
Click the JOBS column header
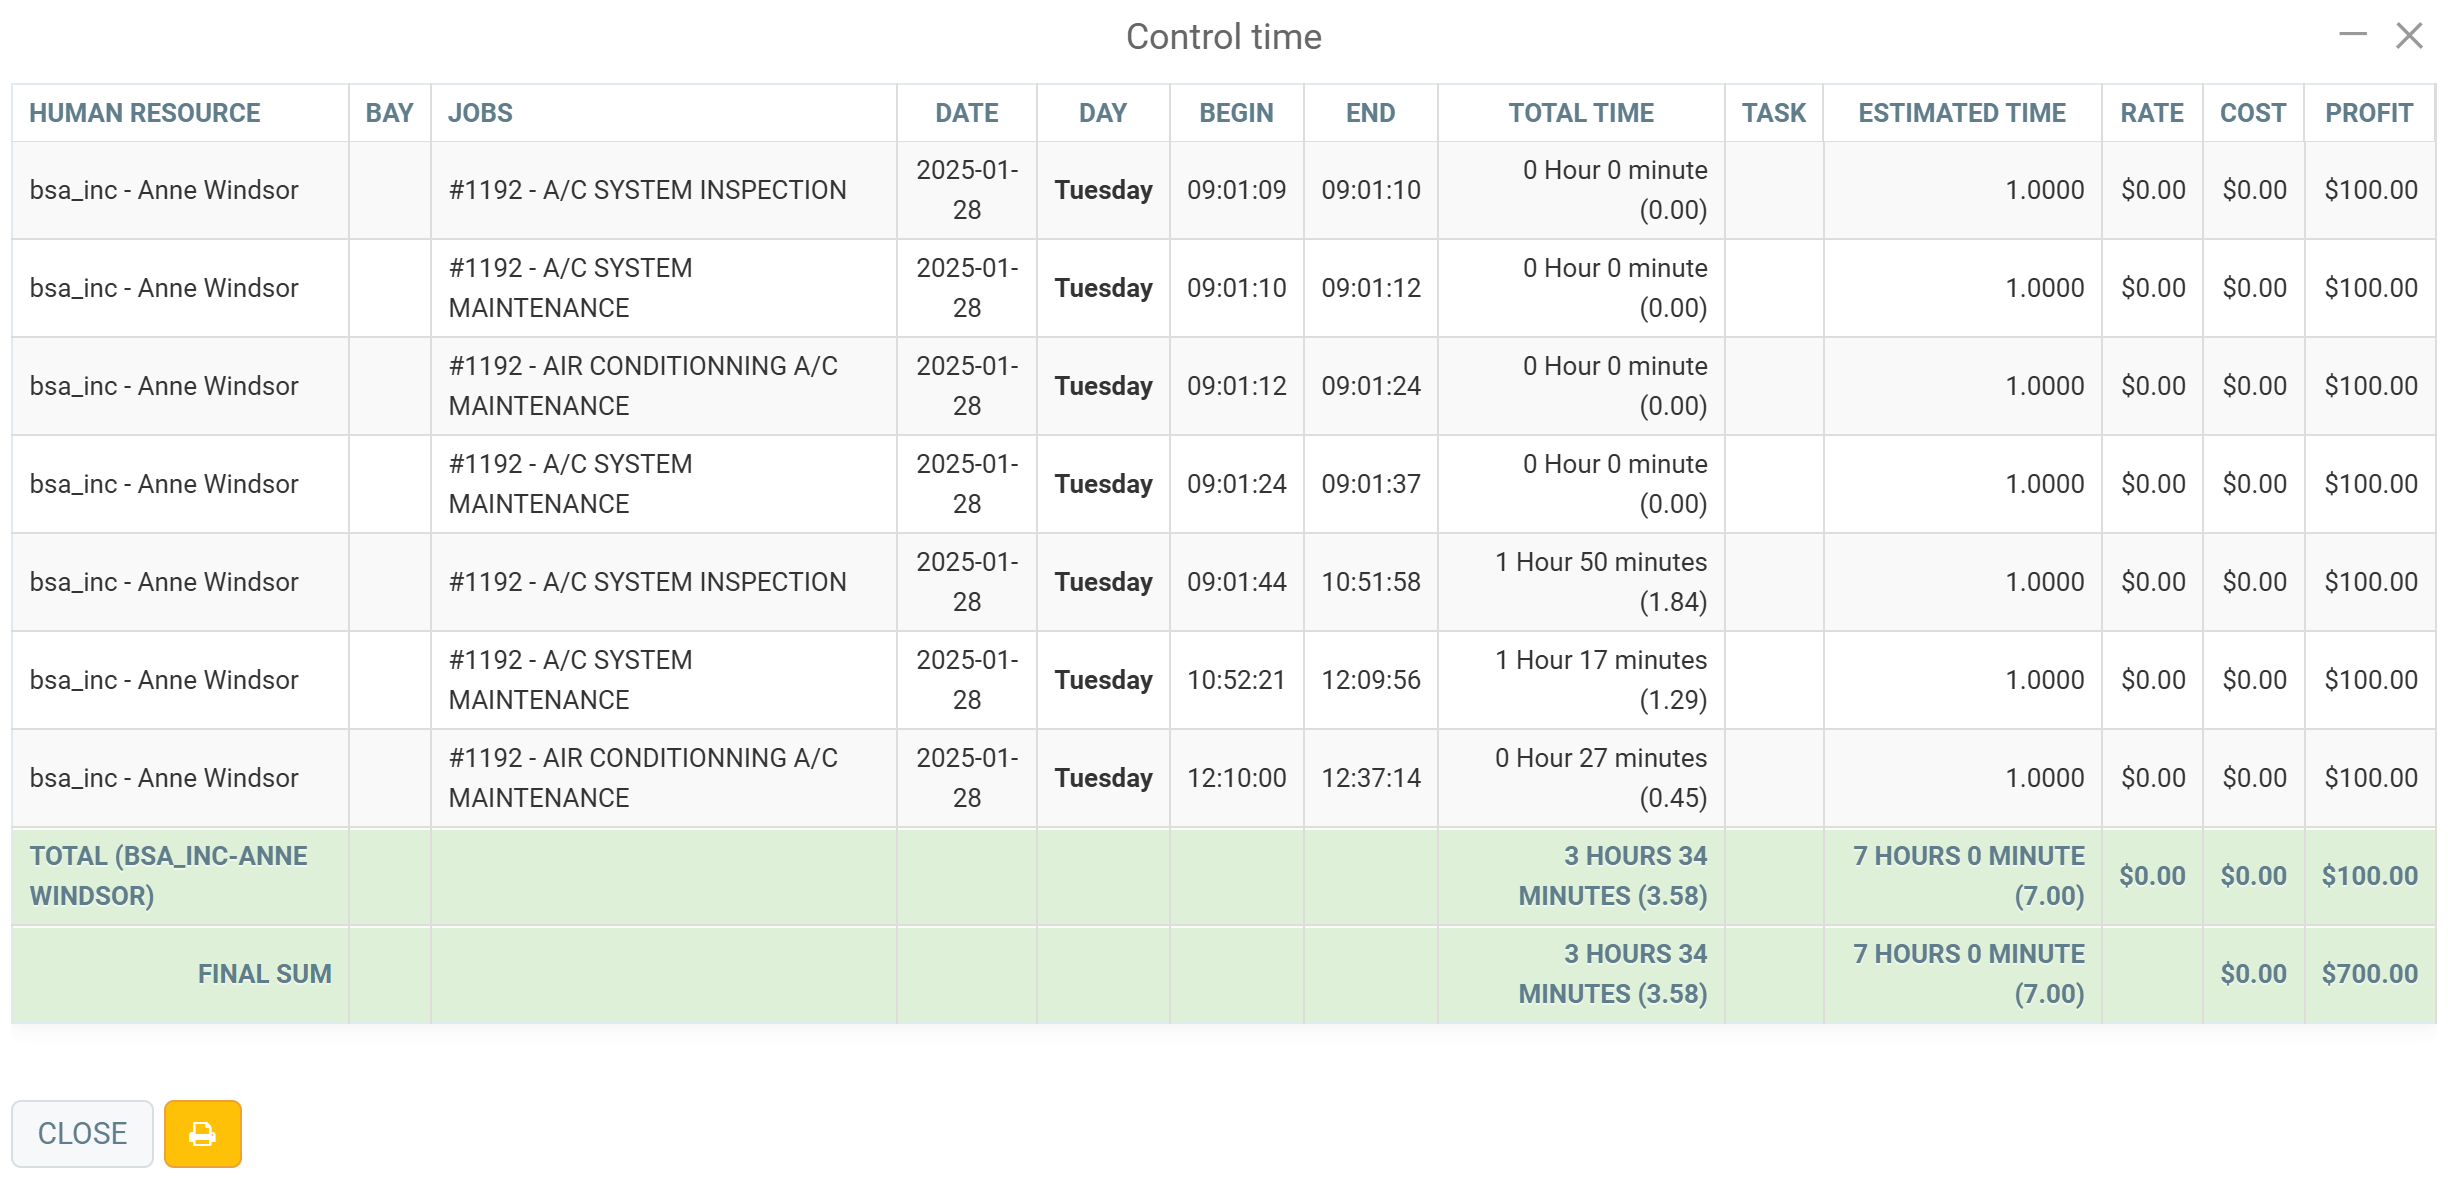coord(480,113)
